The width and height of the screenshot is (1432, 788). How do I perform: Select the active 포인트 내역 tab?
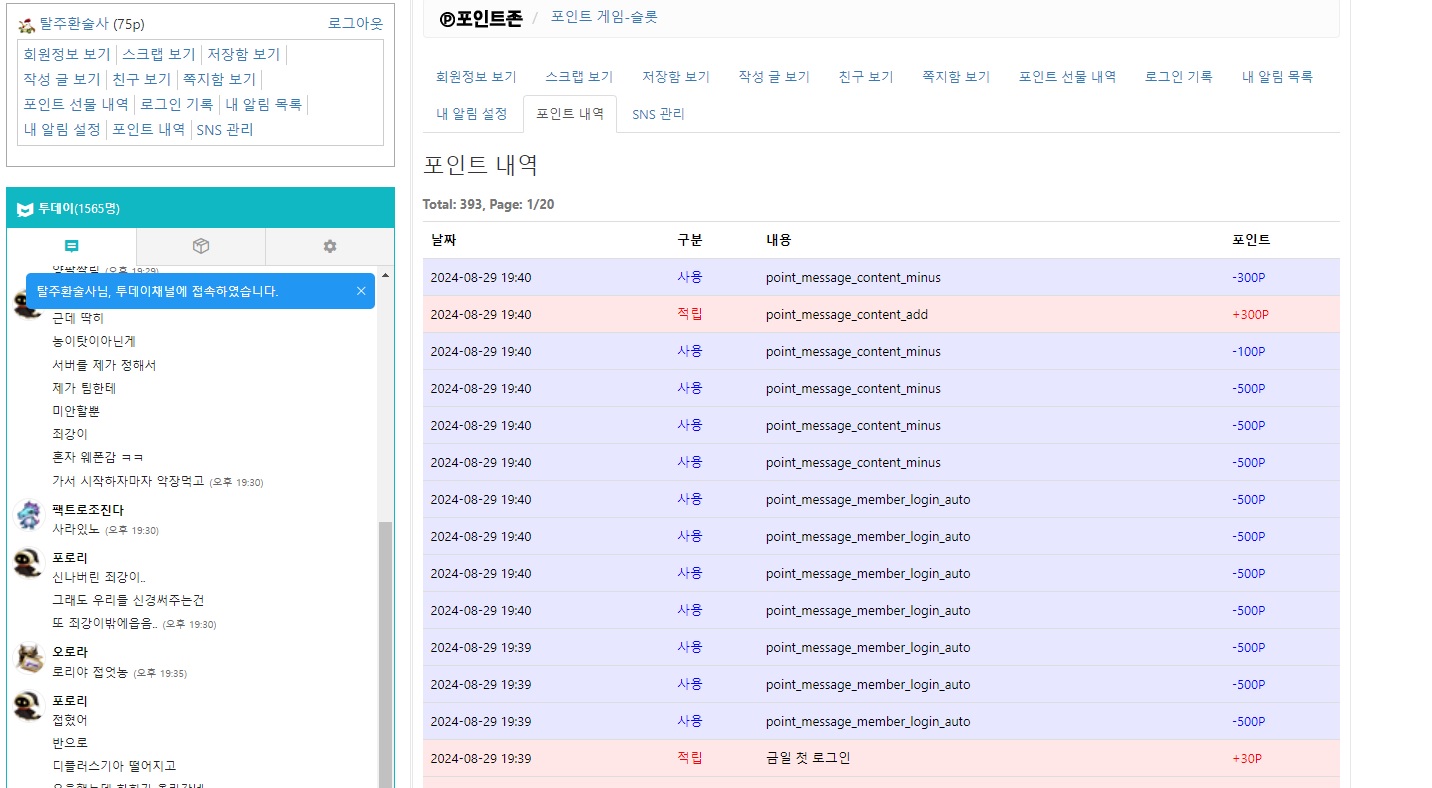point(570,114)
